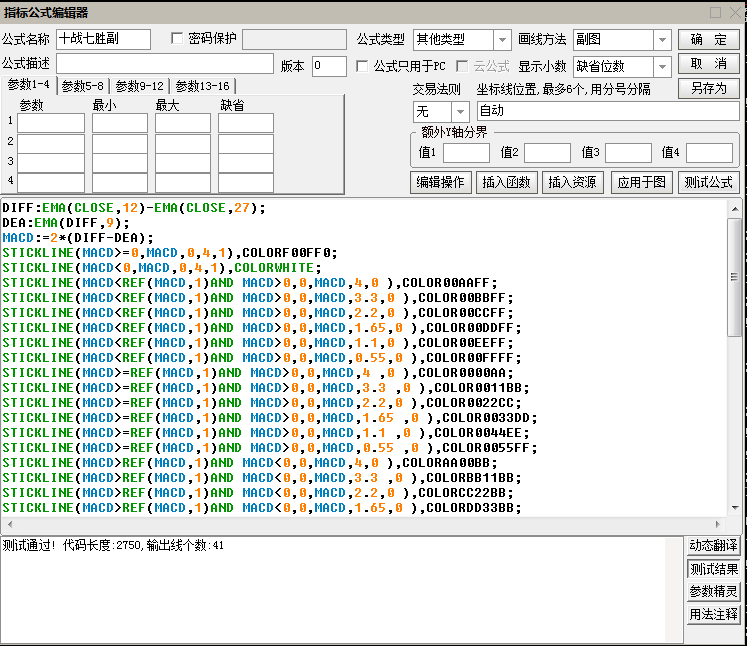Click the DEA:EMA(DIFF,9) code line
The image size is (747, 646).
tap(66, 223)
